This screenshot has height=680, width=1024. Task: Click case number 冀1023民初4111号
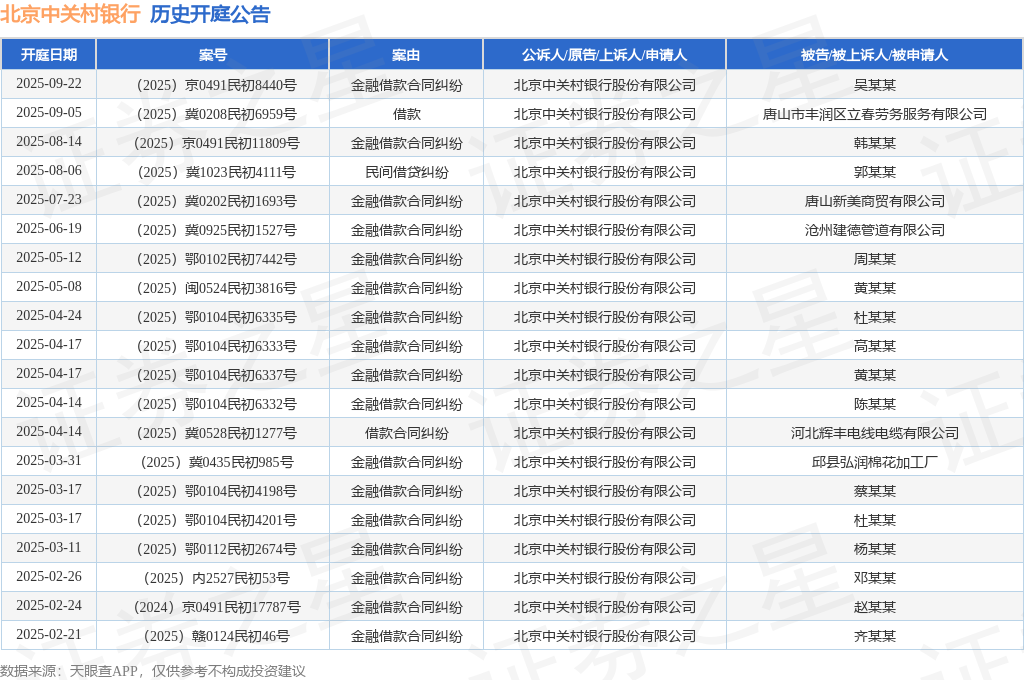point(216,172)
